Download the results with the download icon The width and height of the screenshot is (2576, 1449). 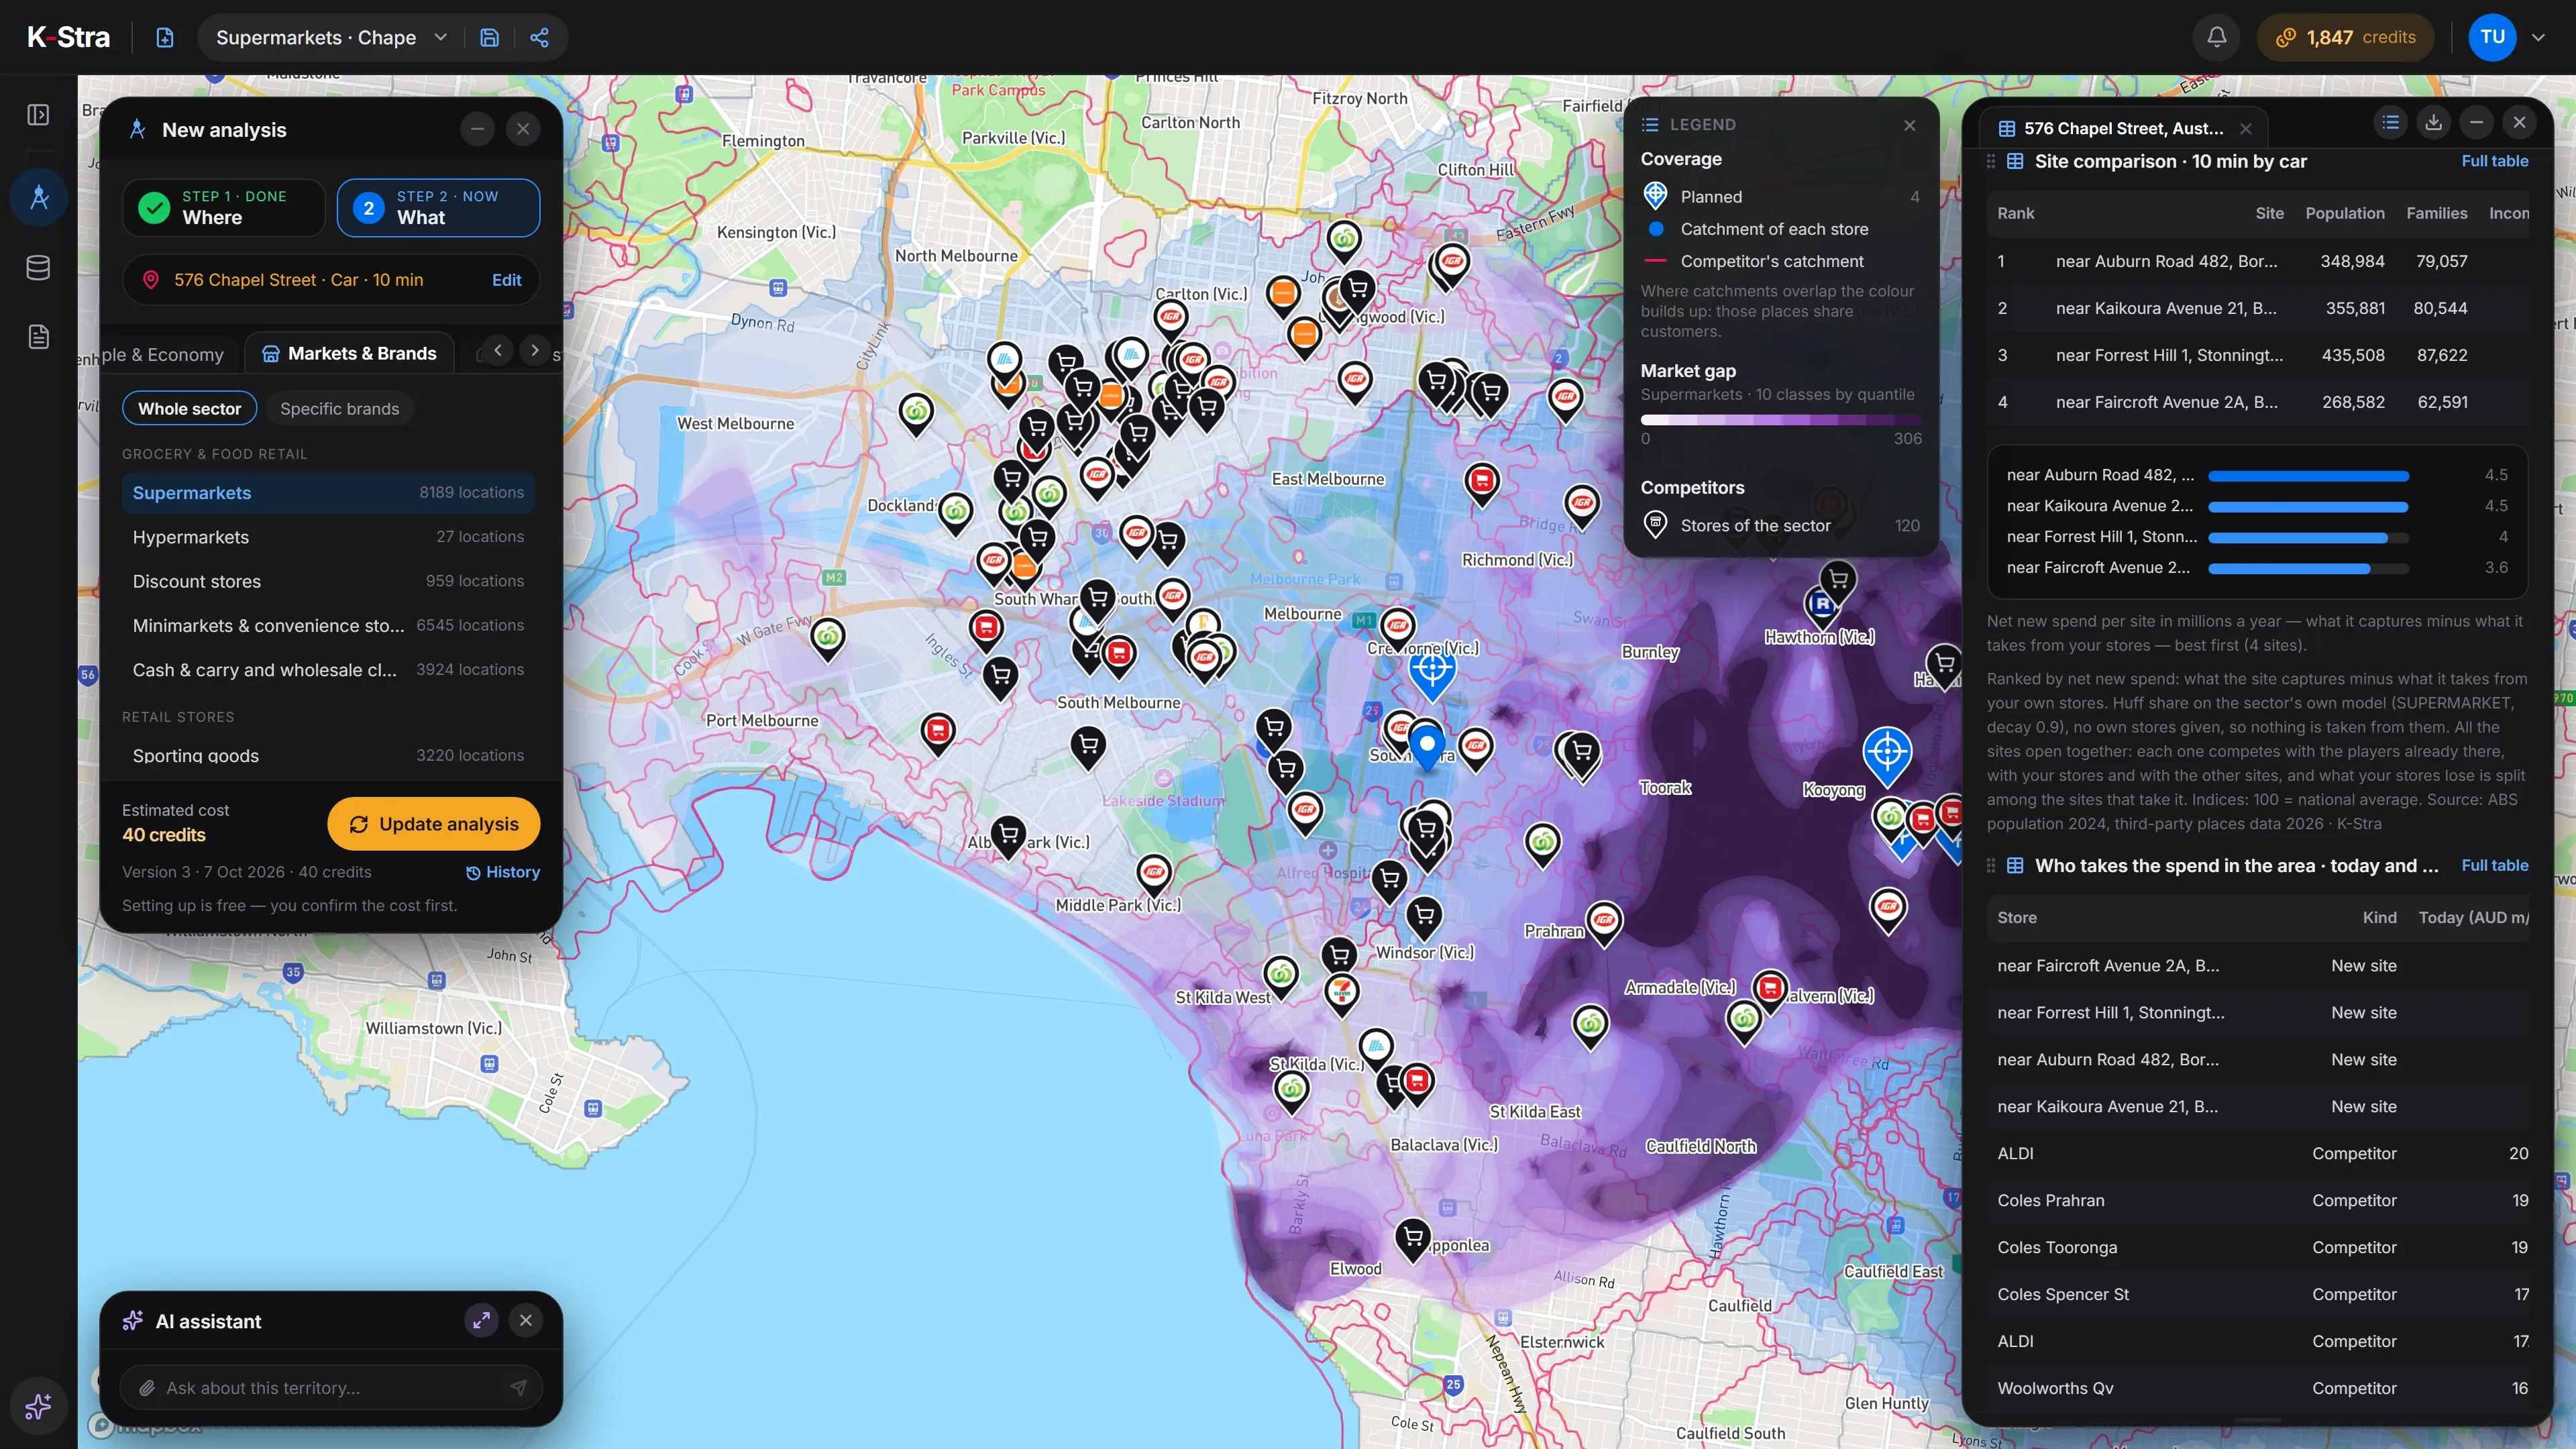tap(2433, 123)
